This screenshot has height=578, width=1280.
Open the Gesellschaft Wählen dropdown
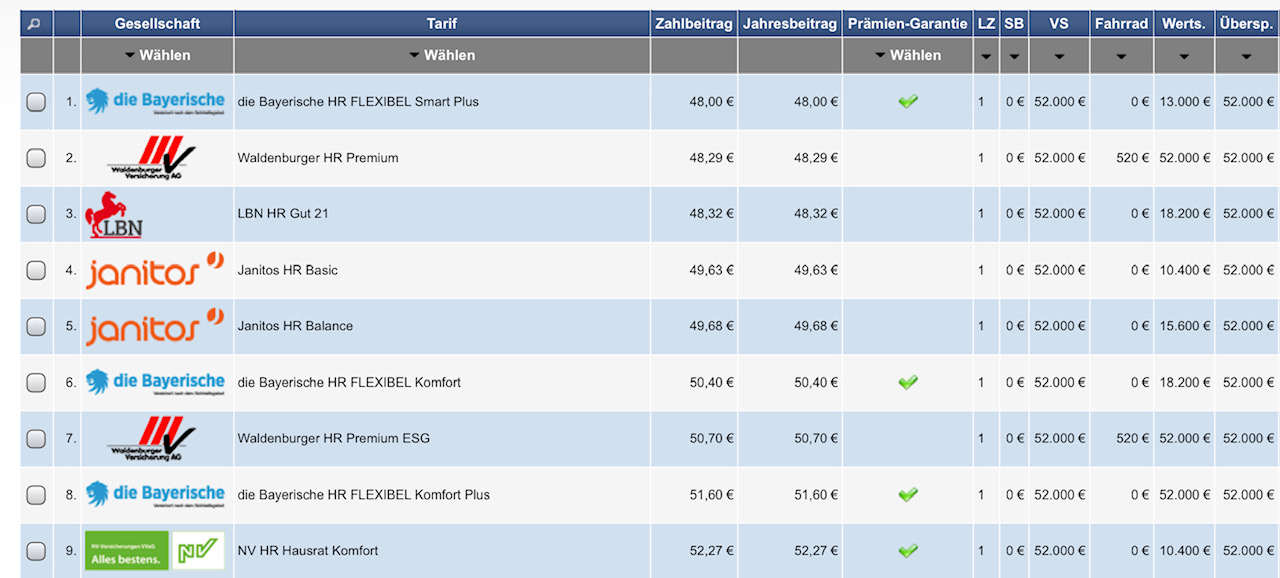point(157,56)
